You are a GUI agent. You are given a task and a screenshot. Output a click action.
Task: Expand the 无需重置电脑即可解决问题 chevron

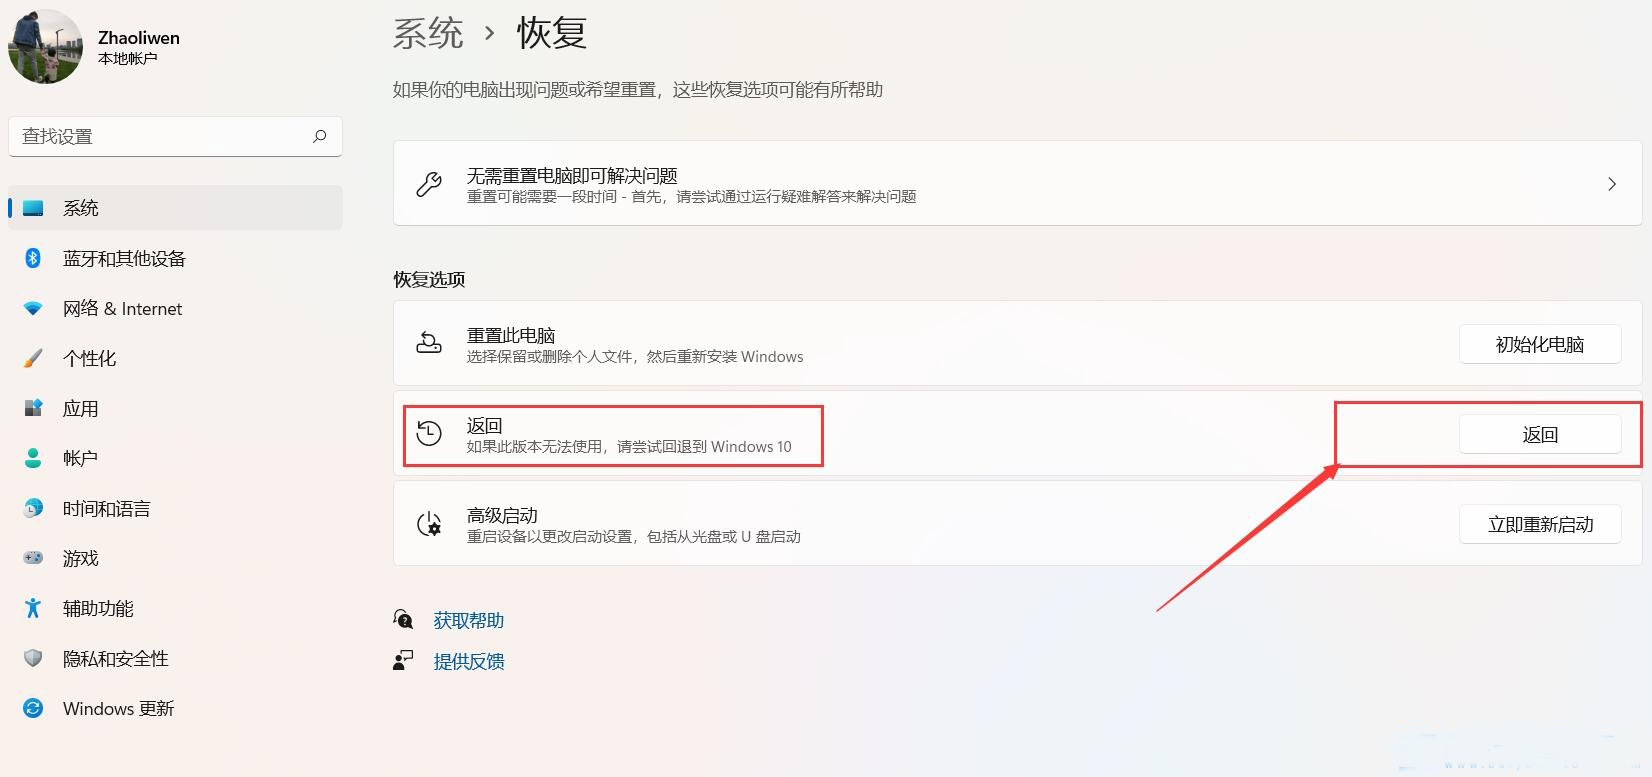pos(1611,184)
